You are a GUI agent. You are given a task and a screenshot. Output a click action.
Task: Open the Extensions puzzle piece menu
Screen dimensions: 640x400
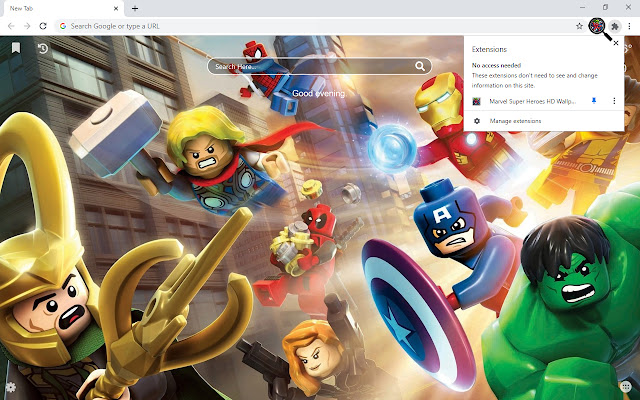click(x=615, y=27)
